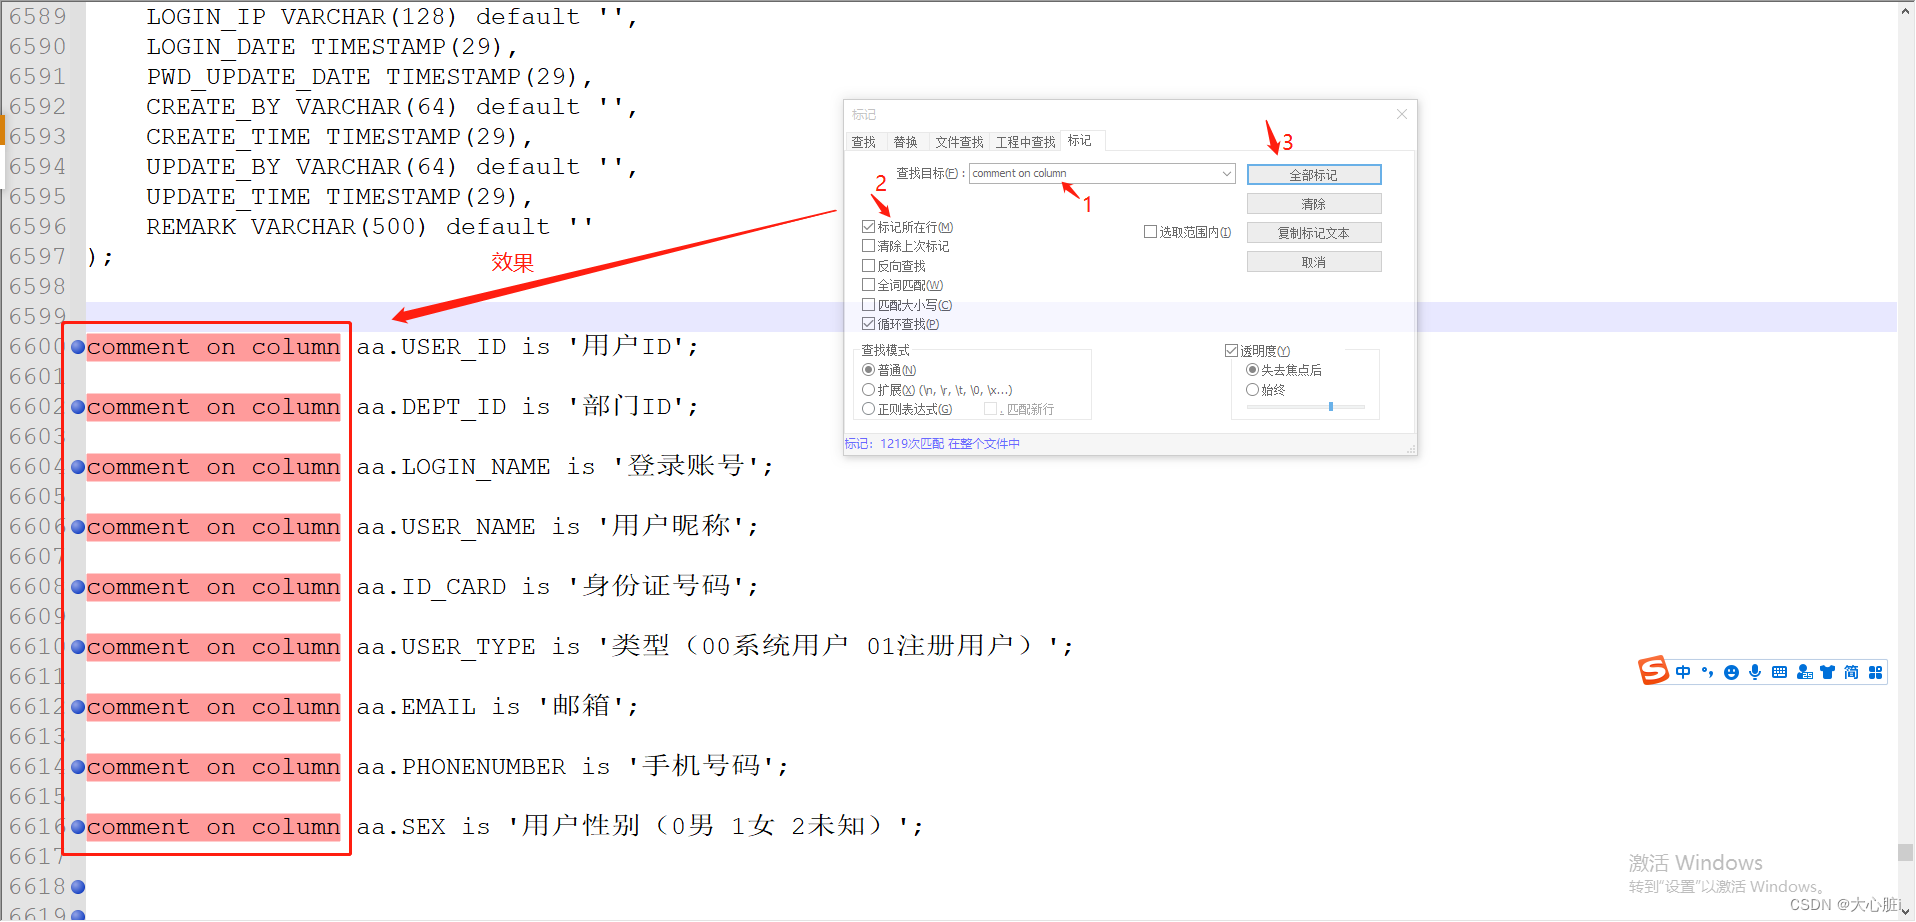Adjust the transparency slider handle
This screenshot has width=1916, height=922.
(x=1331, y=407)
